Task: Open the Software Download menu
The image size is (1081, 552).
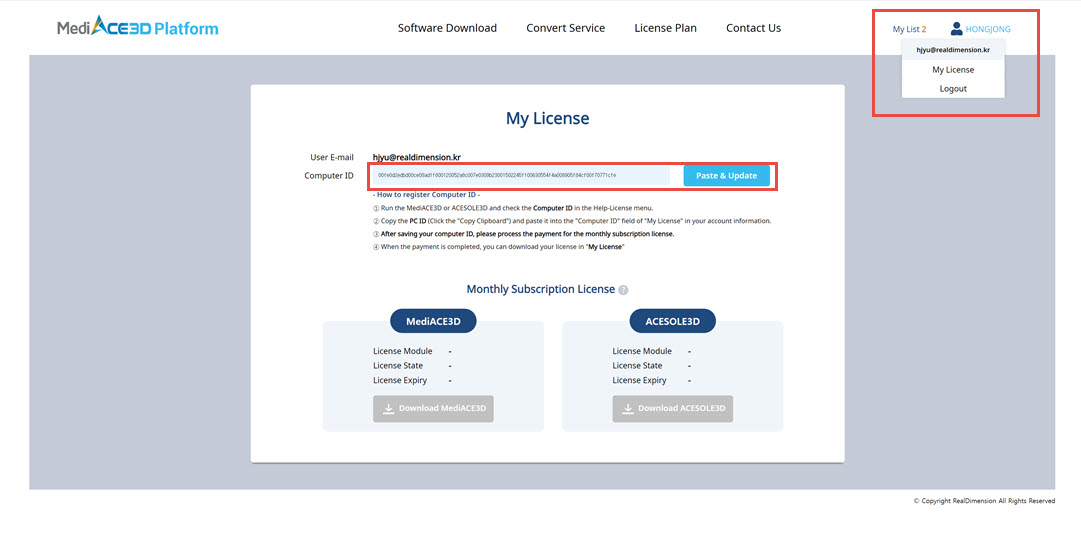Action: click(x=447, y=28)
